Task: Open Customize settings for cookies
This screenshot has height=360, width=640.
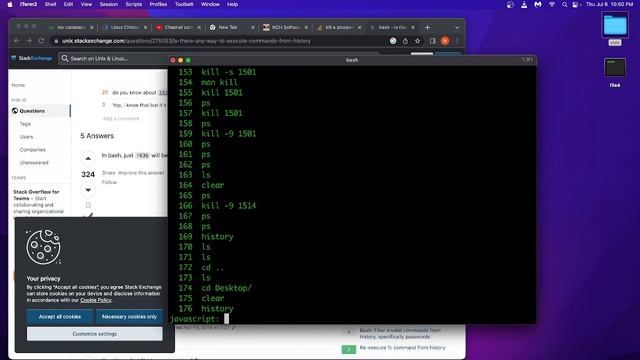Action: pos(95,334)
